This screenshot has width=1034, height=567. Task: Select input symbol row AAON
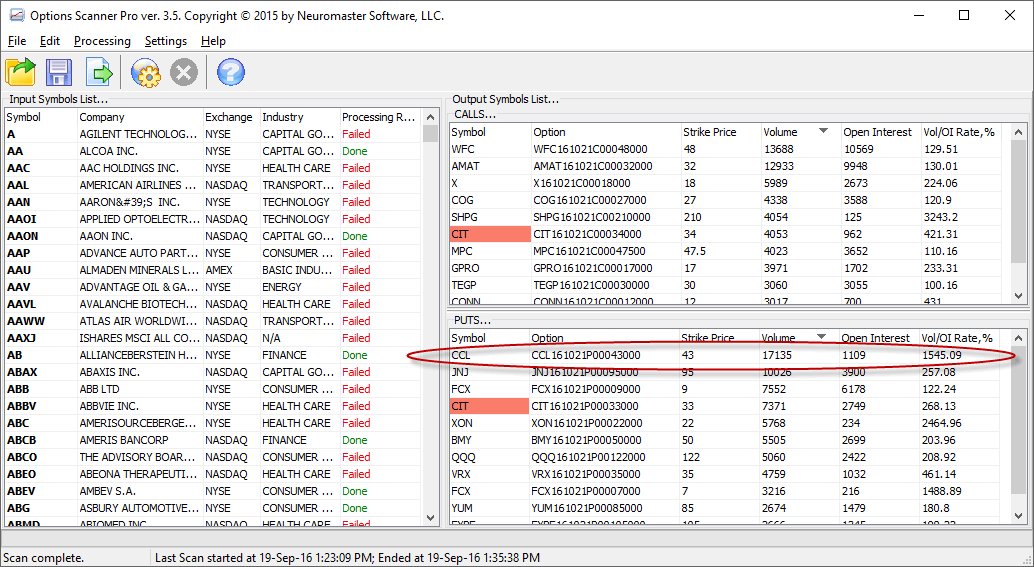coord(212,236)
